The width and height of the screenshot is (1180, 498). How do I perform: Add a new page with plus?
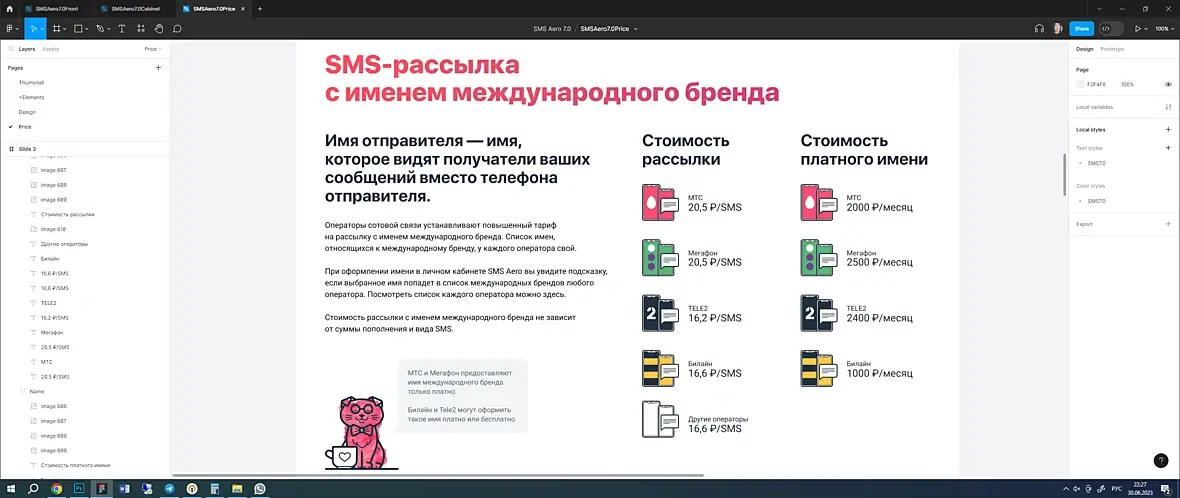(x=158, y=68)
